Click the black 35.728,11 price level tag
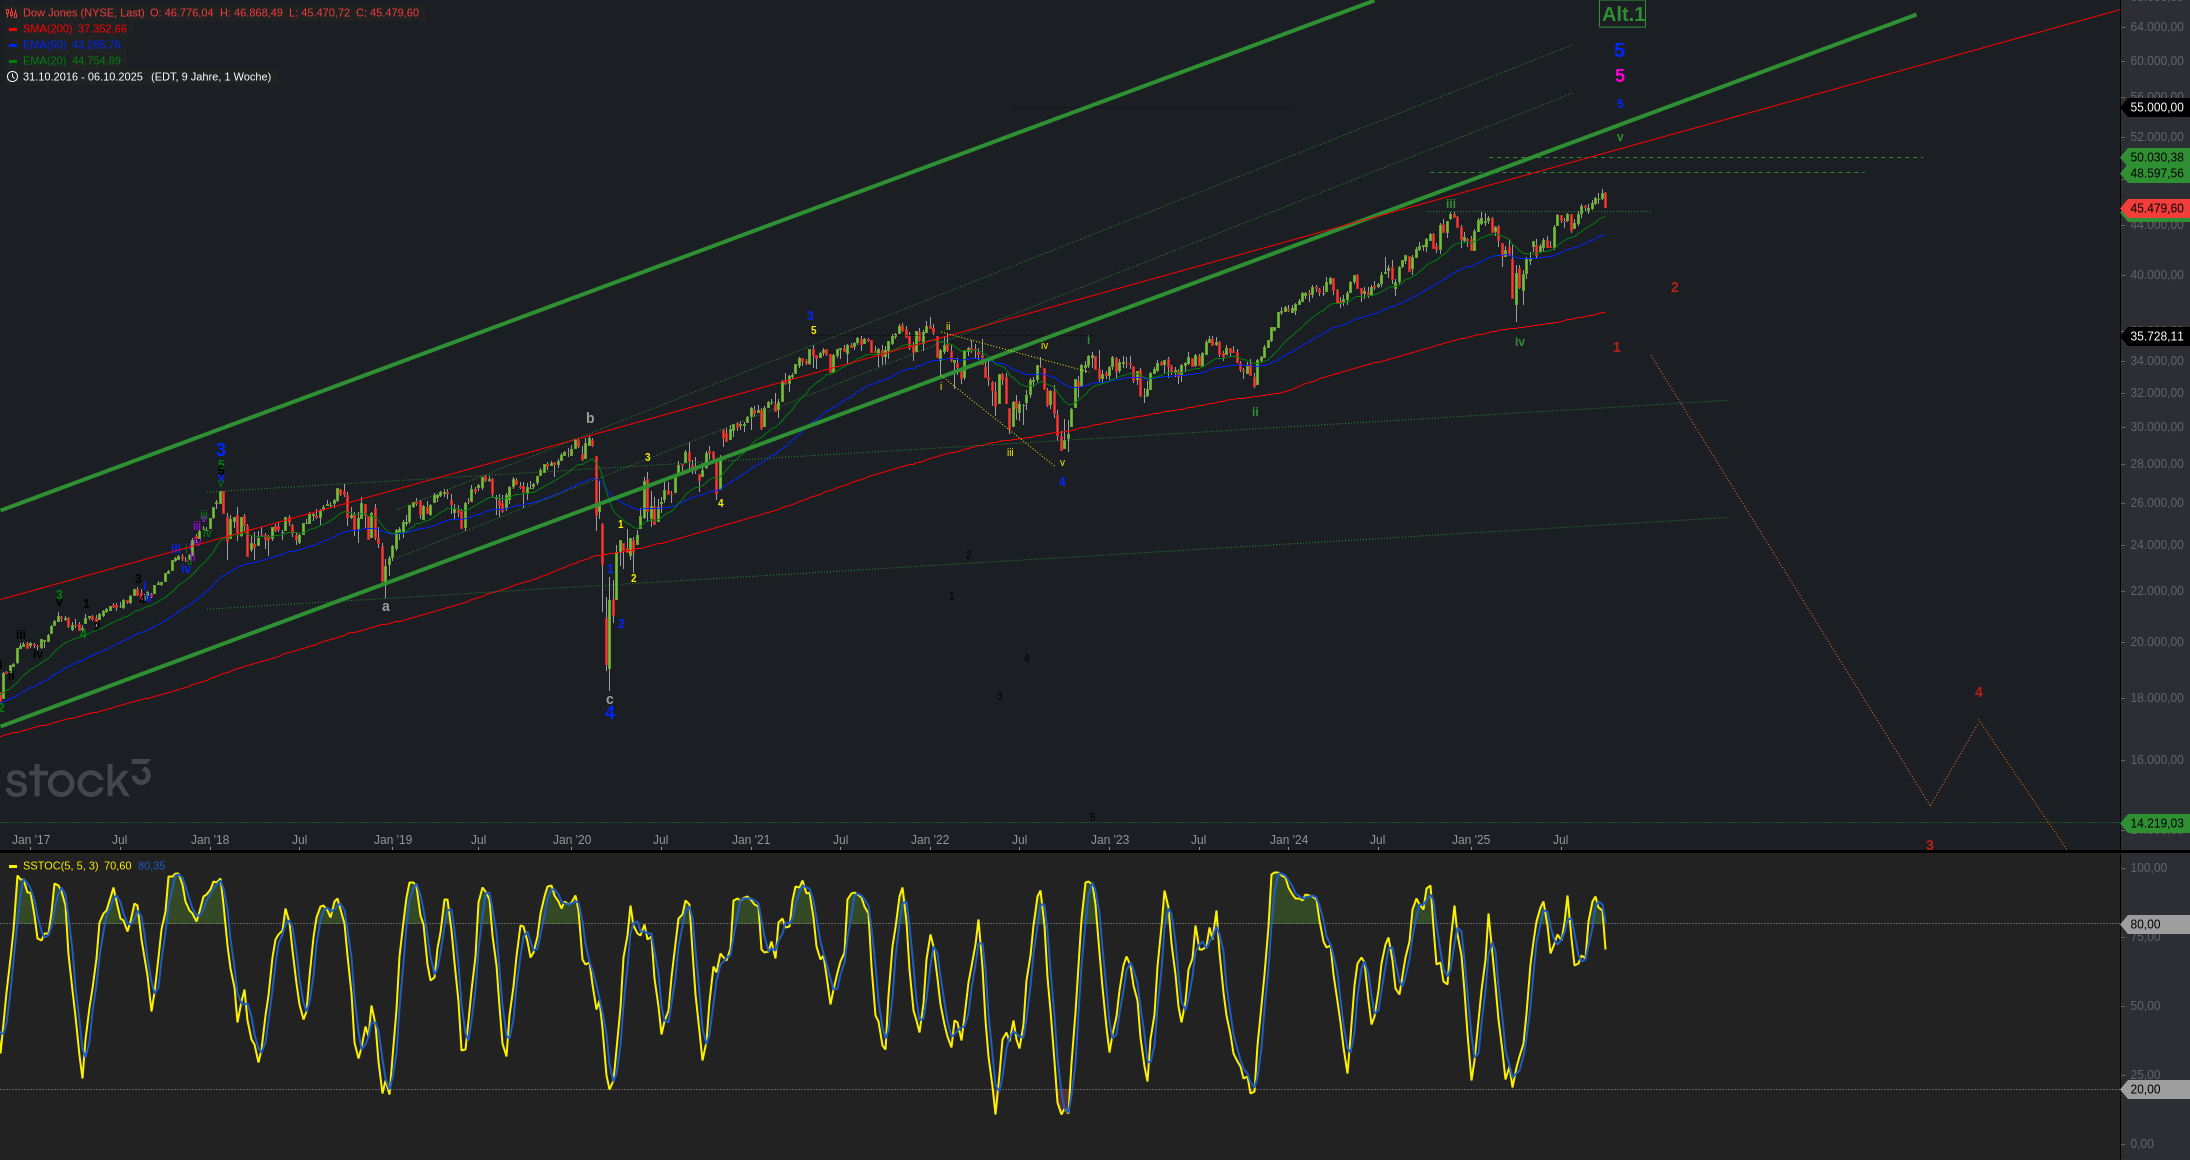Image resolution: width=2190 pixels, height=1160 pixels. click(2156, 336)
